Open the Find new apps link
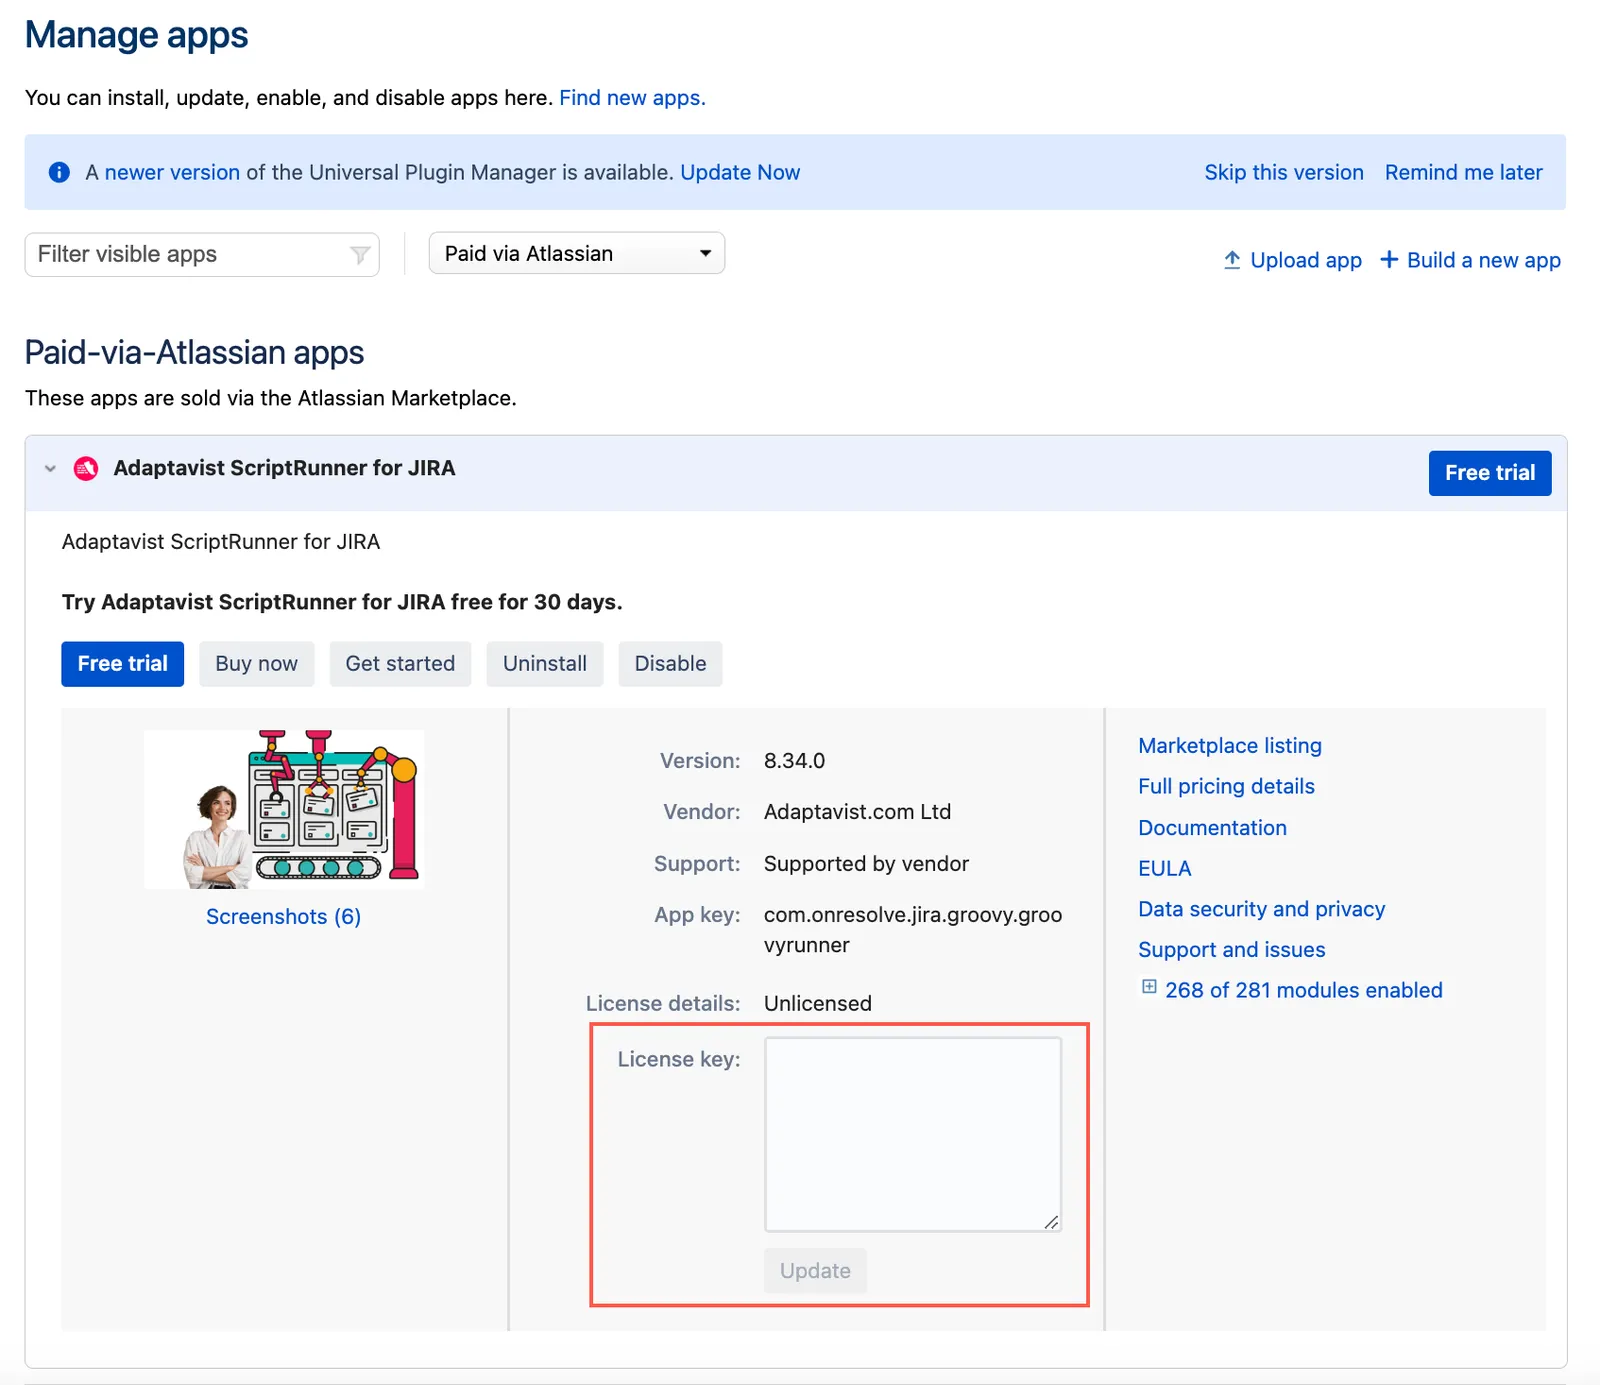Viewport: 1600px width, 1385px height. click(632, 98)
